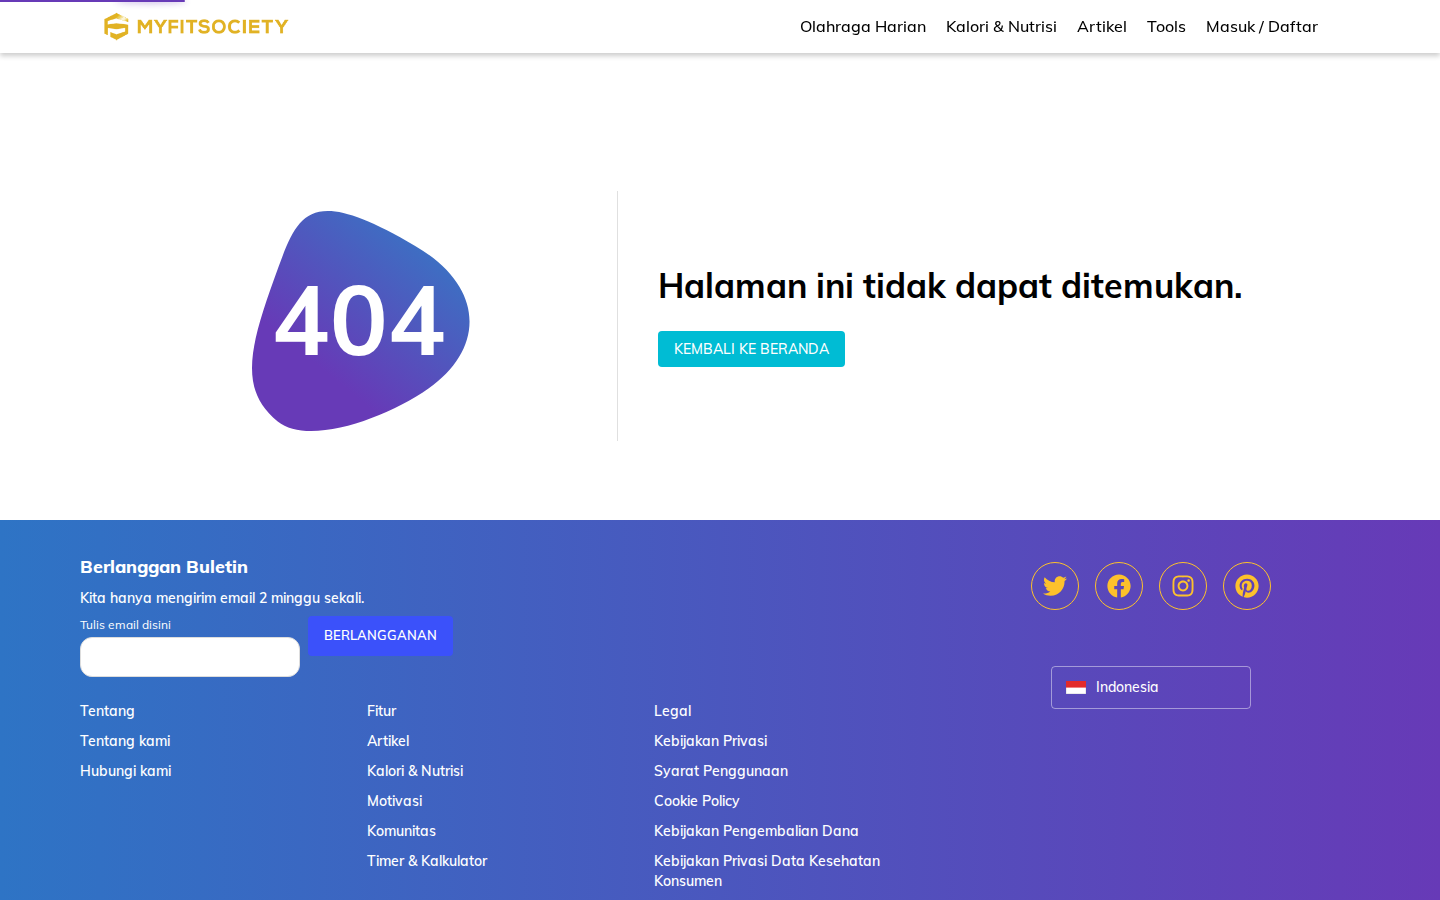1440x900 pixels.
Task: Click the Berlangganan subscribe button
Action: coord(380,635)
